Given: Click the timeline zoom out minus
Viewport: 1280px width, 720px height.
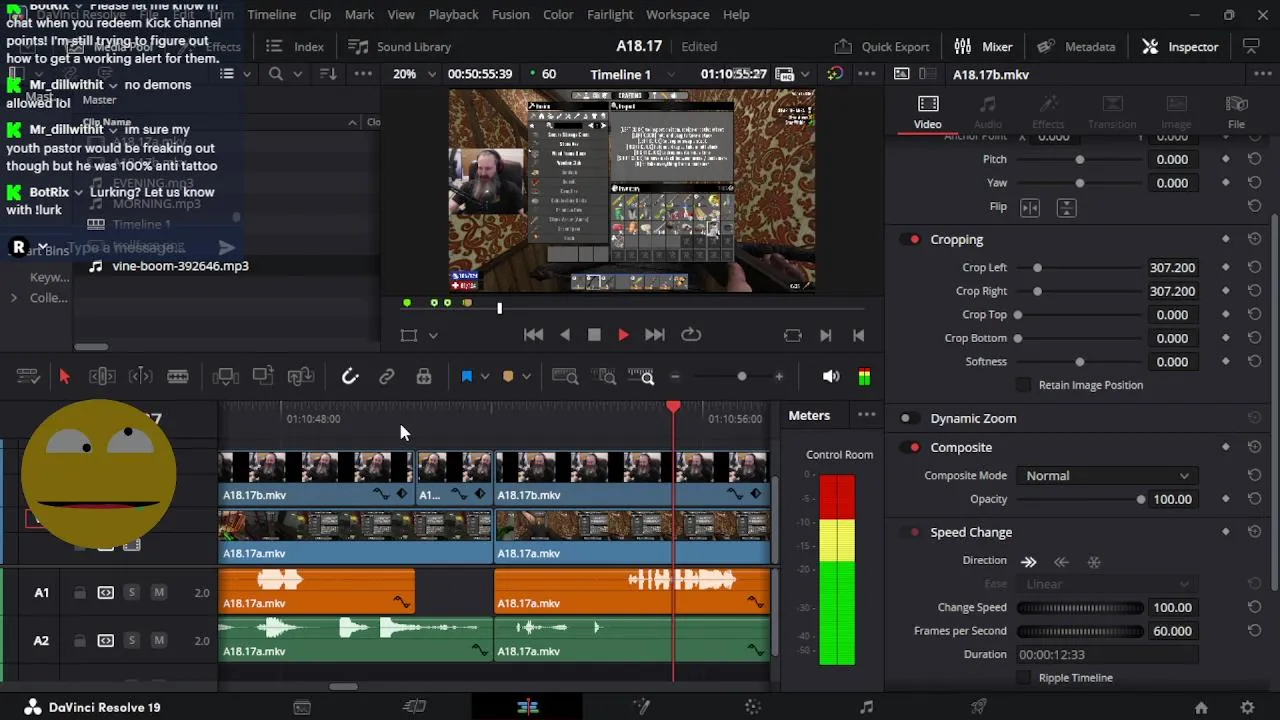Looking at the screenshot, I should coord(675,377).
